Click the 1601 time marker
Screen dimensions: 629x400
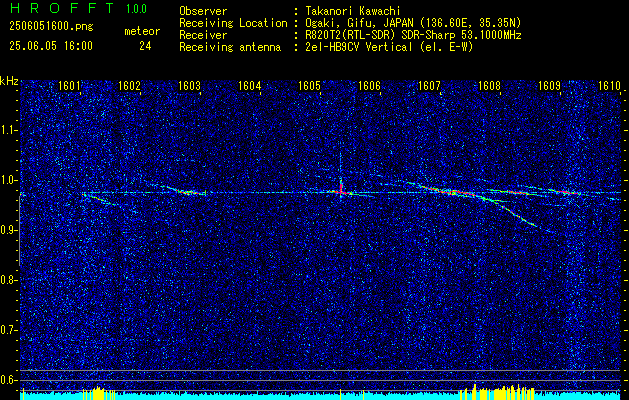point(69,86)
